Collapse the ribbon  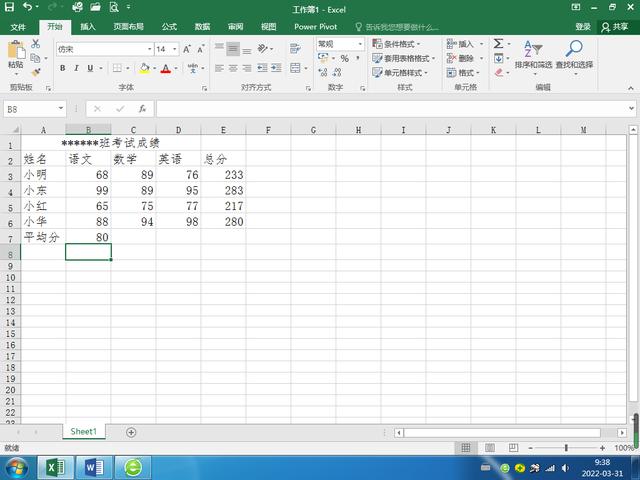(631, 88)
